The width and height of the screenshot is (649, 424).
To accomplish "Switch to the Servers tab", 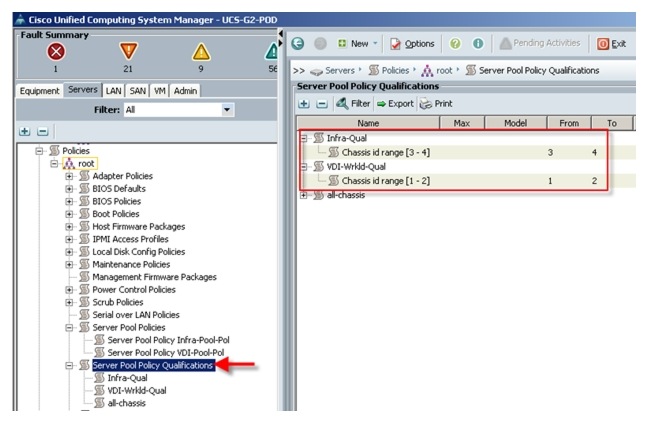I will pyautogui.click(x=83, y=89).
